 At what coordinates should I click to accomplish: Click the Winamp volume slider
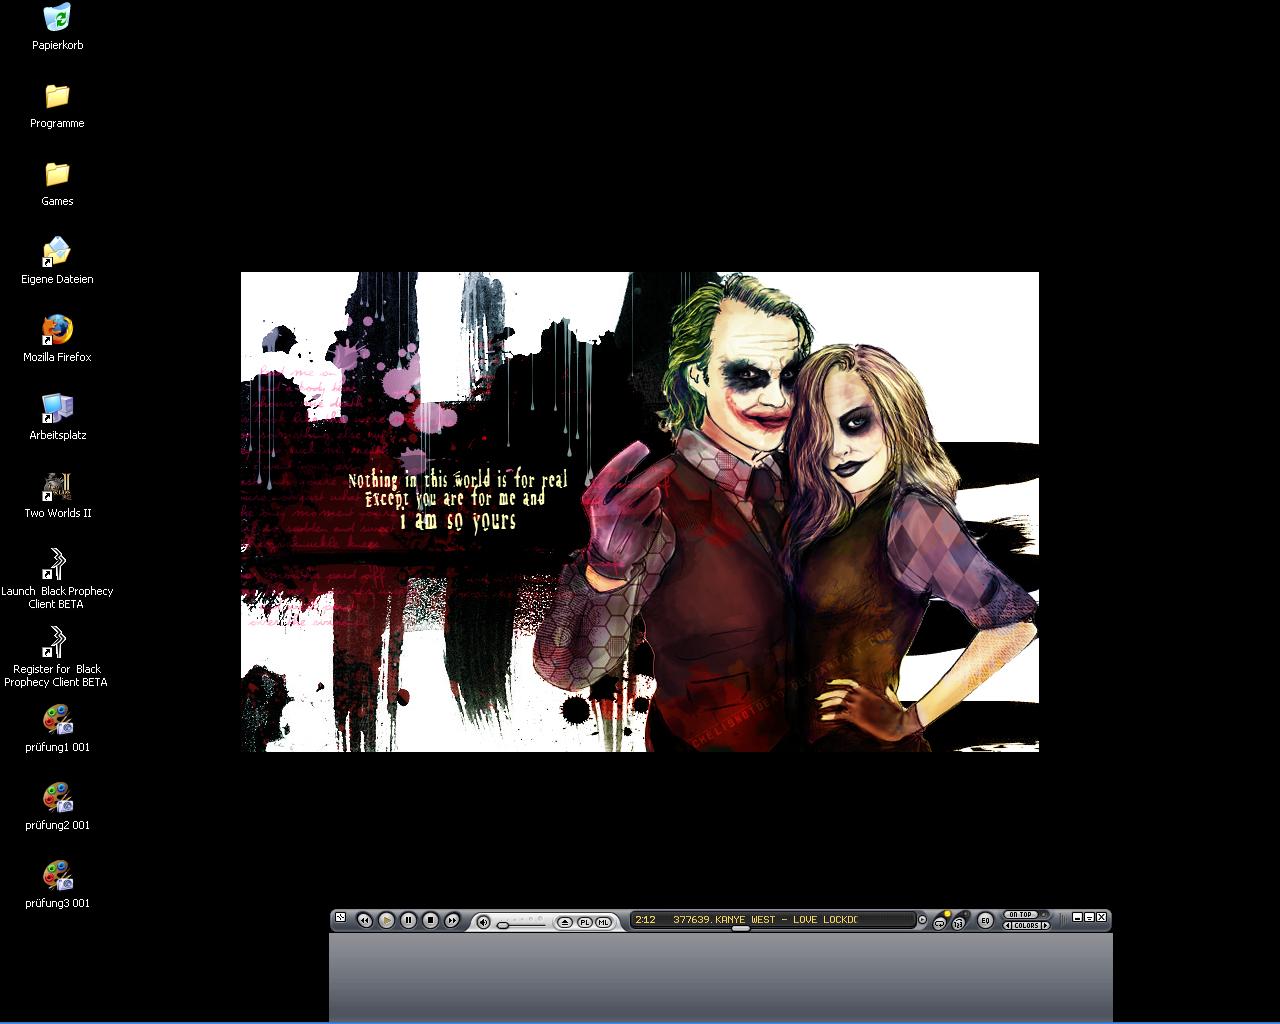[x=522, y=925]
